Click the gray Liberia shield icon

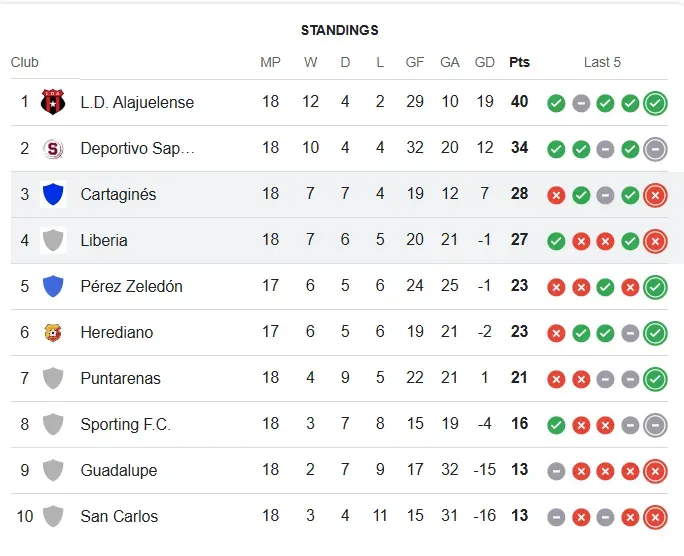pyautogui.click(x=52, y=240)
